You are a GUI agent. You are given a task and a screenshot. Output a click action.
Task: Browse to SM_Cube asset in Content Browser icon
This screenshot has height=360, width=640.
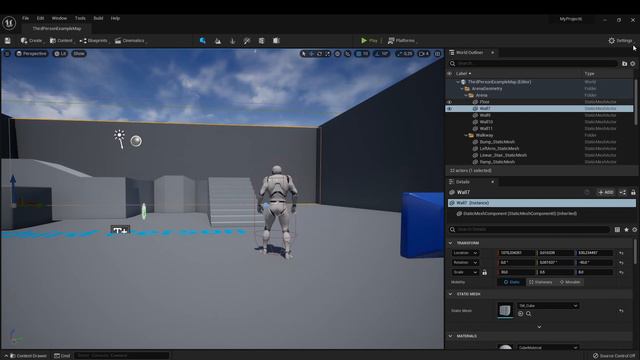point(529,313)
